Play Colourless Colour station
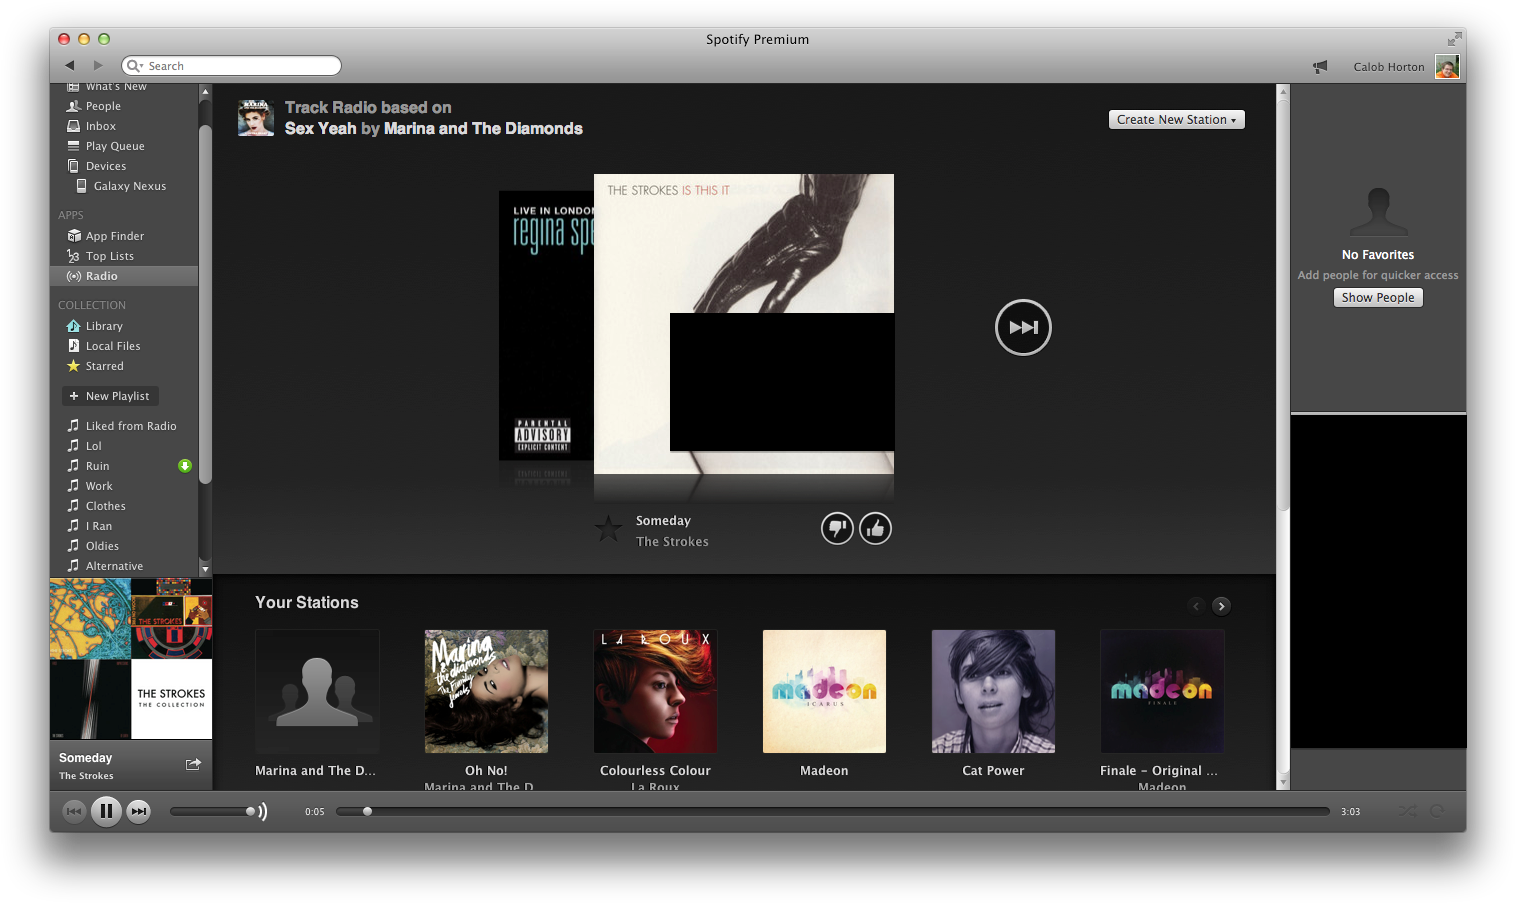The image size is (1515, 903). [x=655, y=691]
